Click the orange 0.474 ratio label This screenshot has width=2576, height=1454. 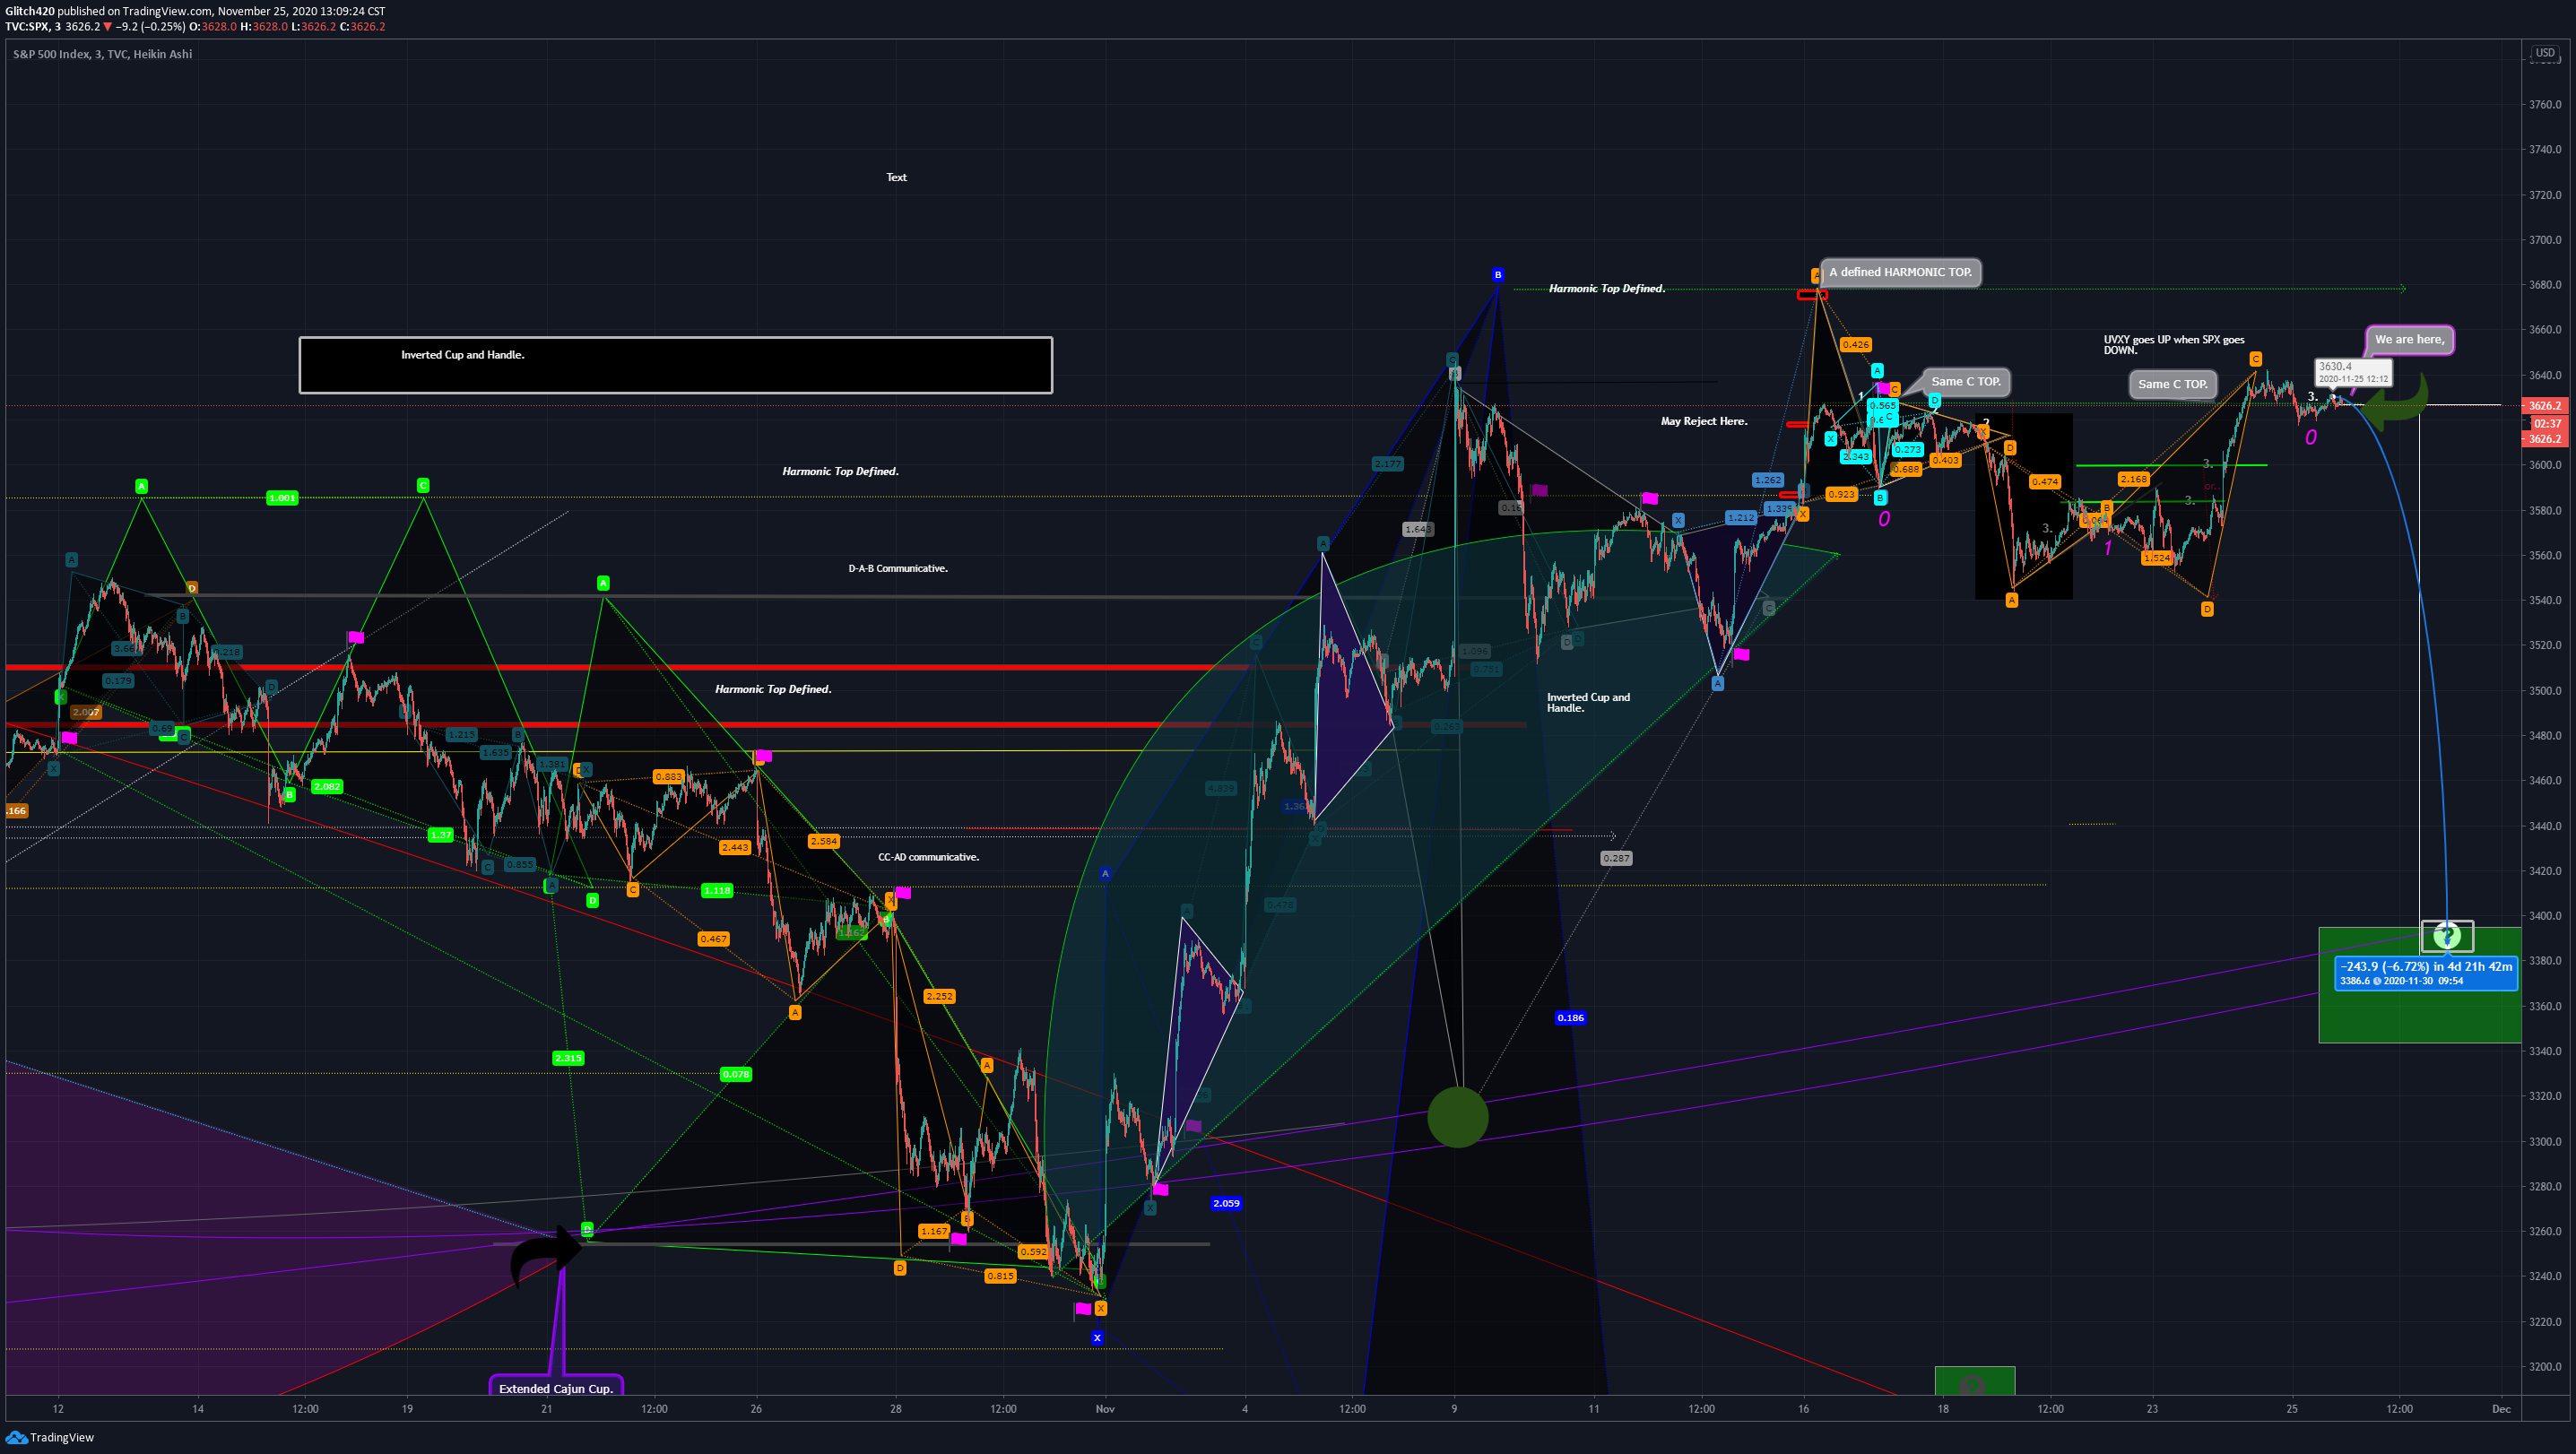click(x=2044, y=482)
